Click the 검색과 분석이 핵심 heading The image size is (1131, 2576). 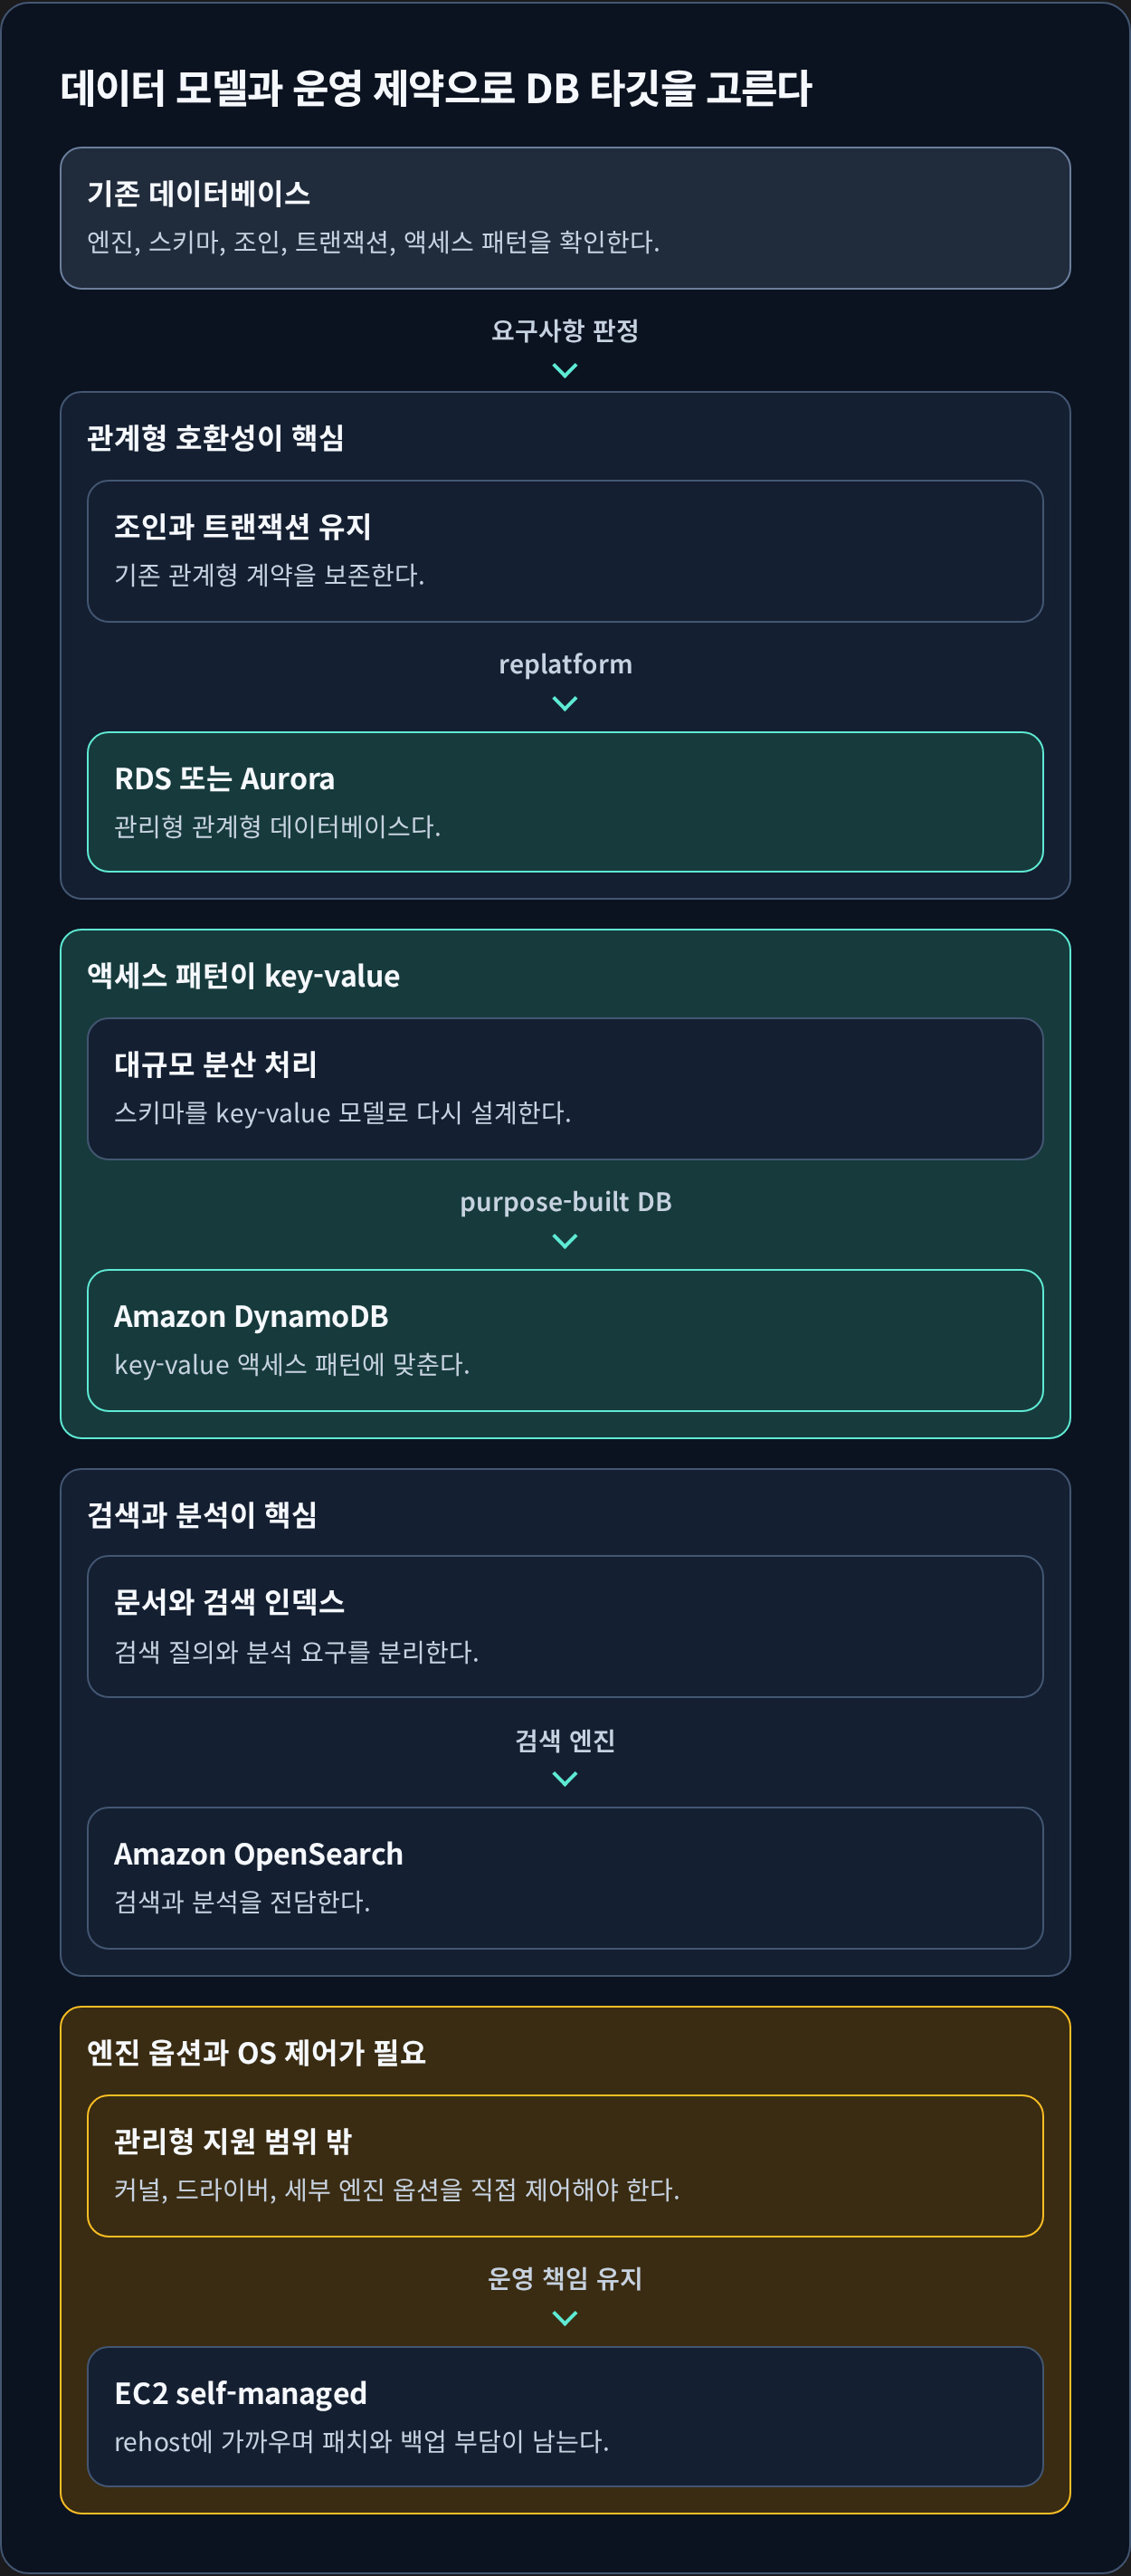pos(202,1514)
